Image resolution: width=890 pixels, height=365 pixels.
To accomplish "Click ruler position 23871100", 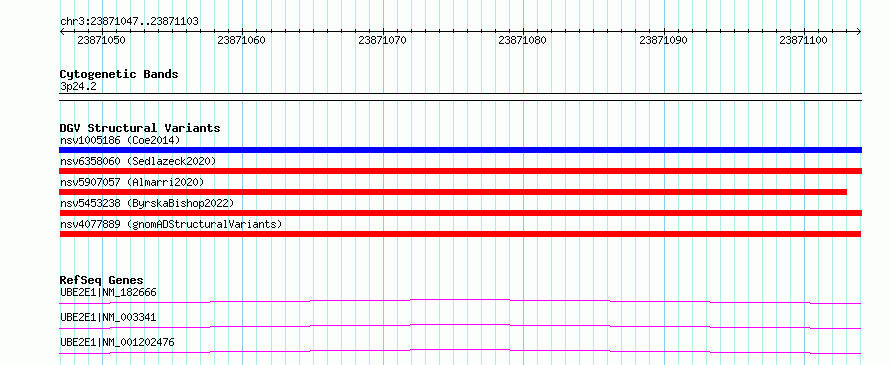I will coord(804,40).
